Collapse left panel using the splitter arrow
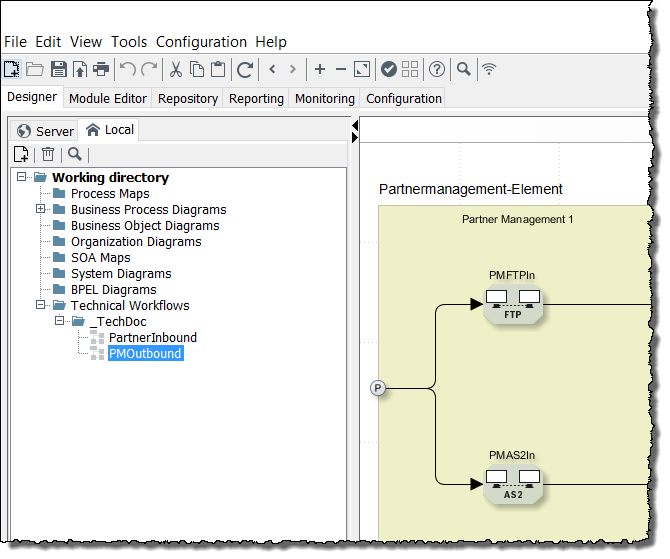The image size is (670, 559). pos(354,128)
